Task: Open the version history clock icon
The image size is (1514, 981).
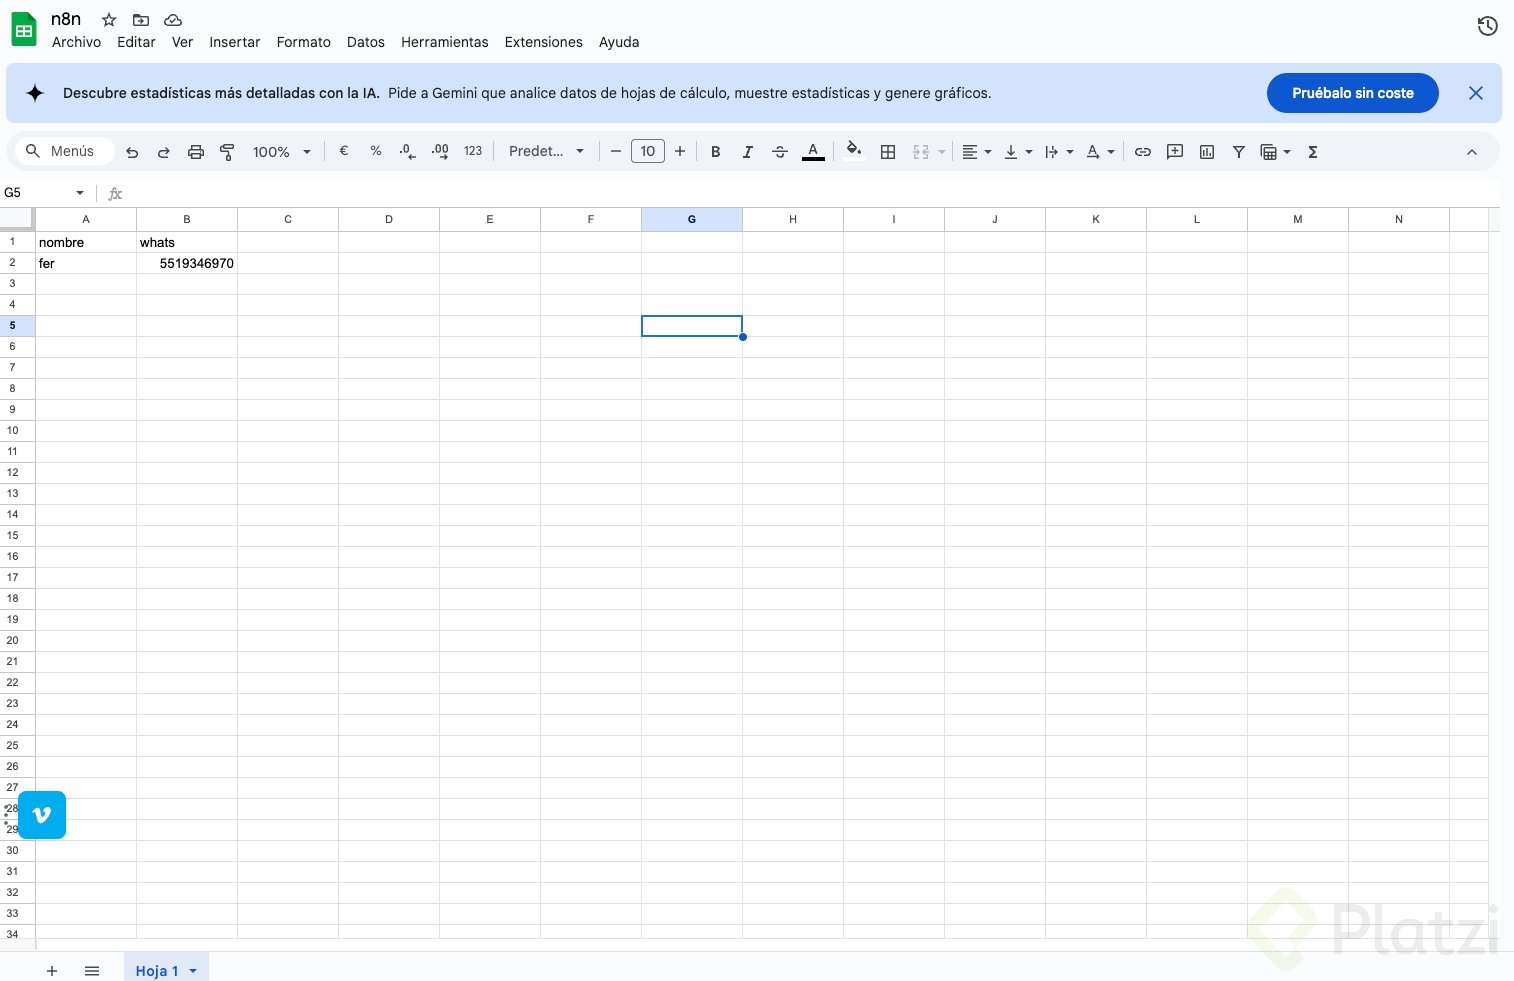Action: 1487,26
